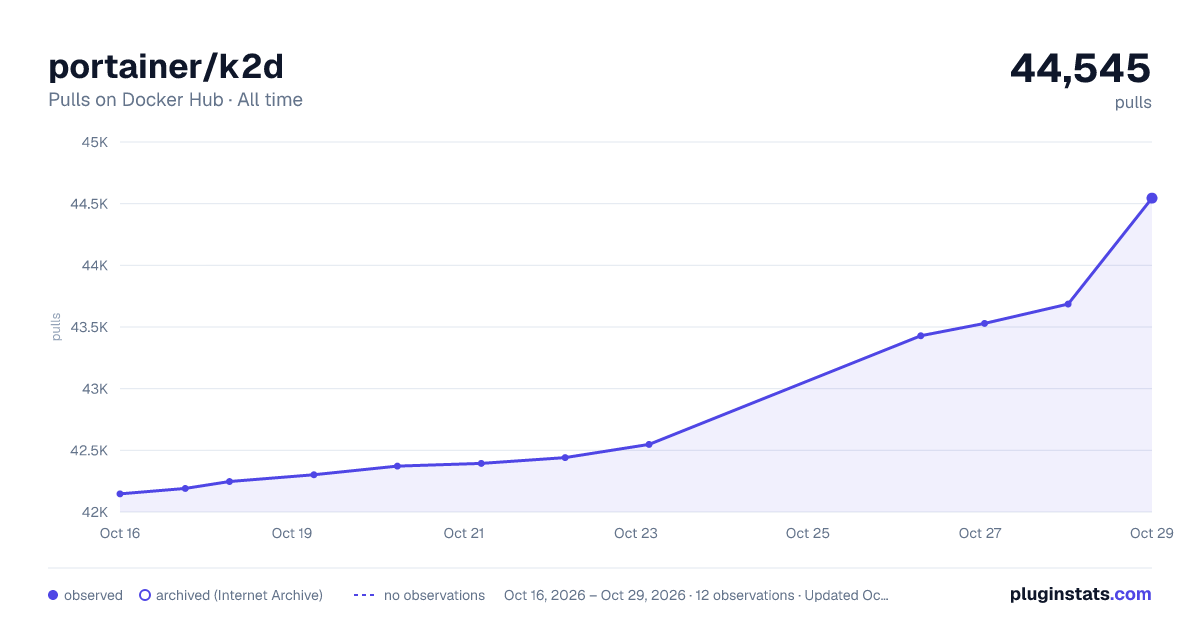Click the 43.5K y-axis label

tap(87, 327)
